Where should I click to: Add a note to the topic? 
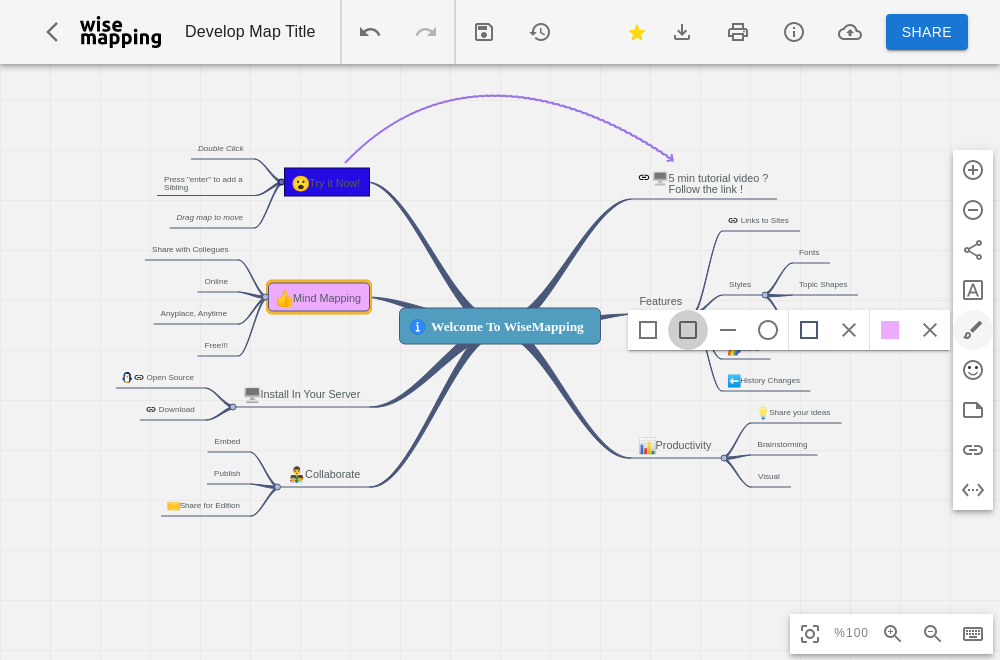tap(973, 410)
